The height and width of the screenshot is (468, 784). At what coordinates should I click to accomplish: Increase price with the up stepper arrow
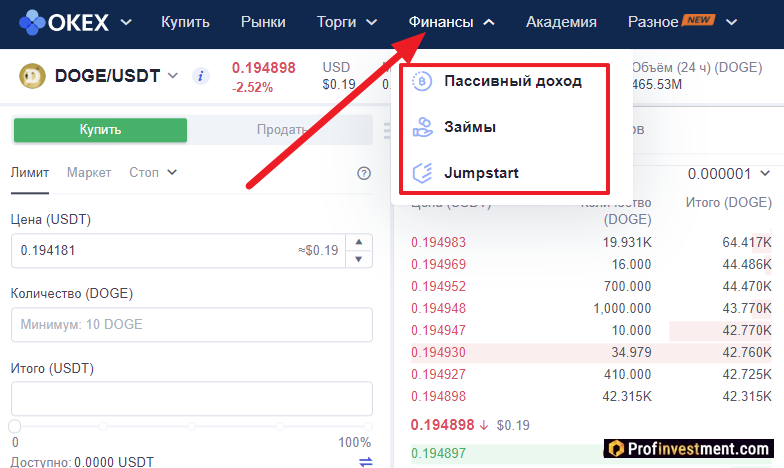click(x=358, y=242)
